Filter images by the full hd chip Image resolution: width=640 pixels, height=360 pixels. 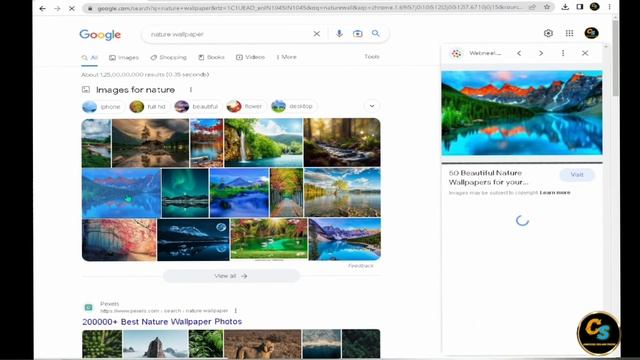point(148,107)
